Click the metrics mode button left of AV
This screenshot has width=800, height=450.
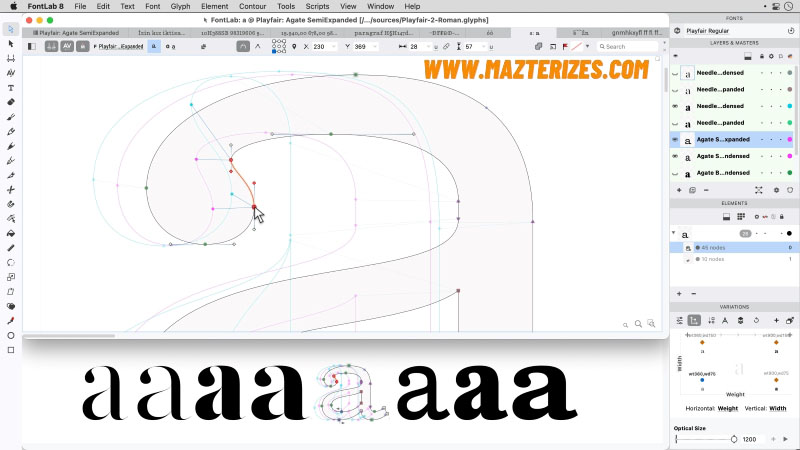coord(51,46)
